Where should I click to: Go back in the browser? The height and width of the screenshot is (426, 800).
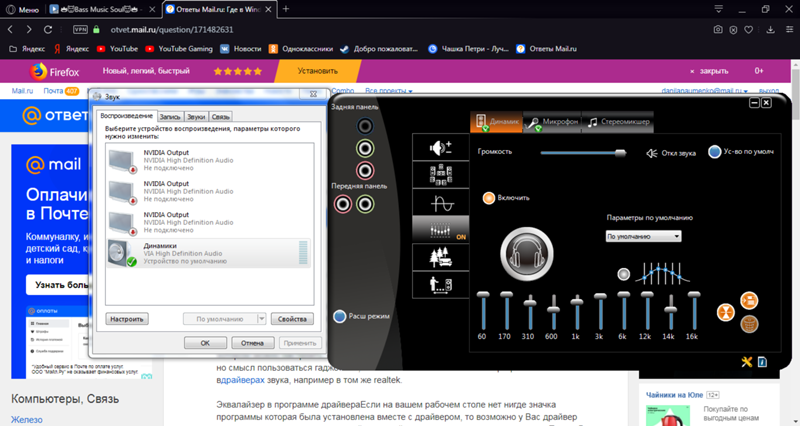click(x=10, y=30)
